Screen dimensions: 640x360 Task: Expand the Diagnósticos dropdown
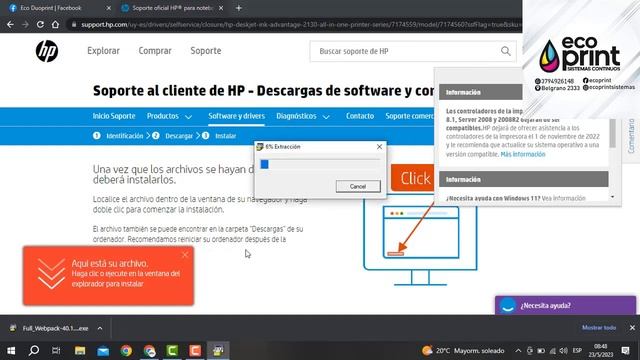pos(303,116)
